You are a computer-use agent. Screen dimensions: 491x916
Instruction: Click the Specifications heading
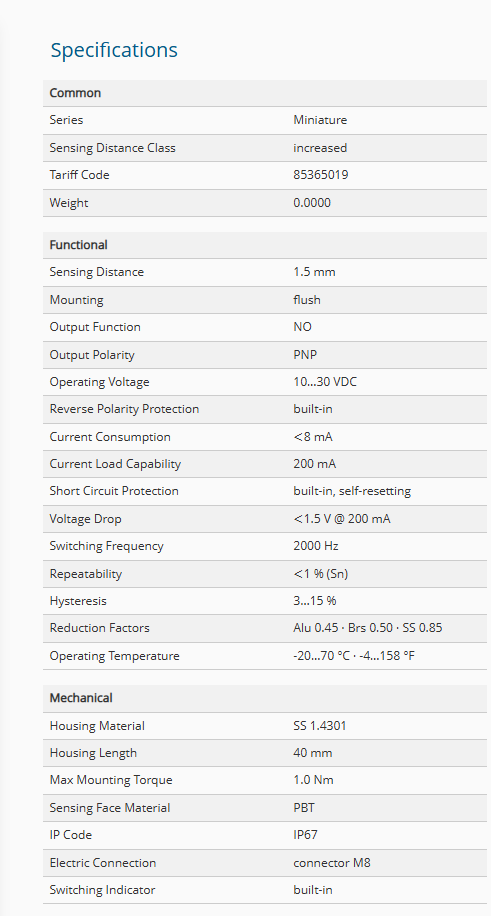point(114,50)
